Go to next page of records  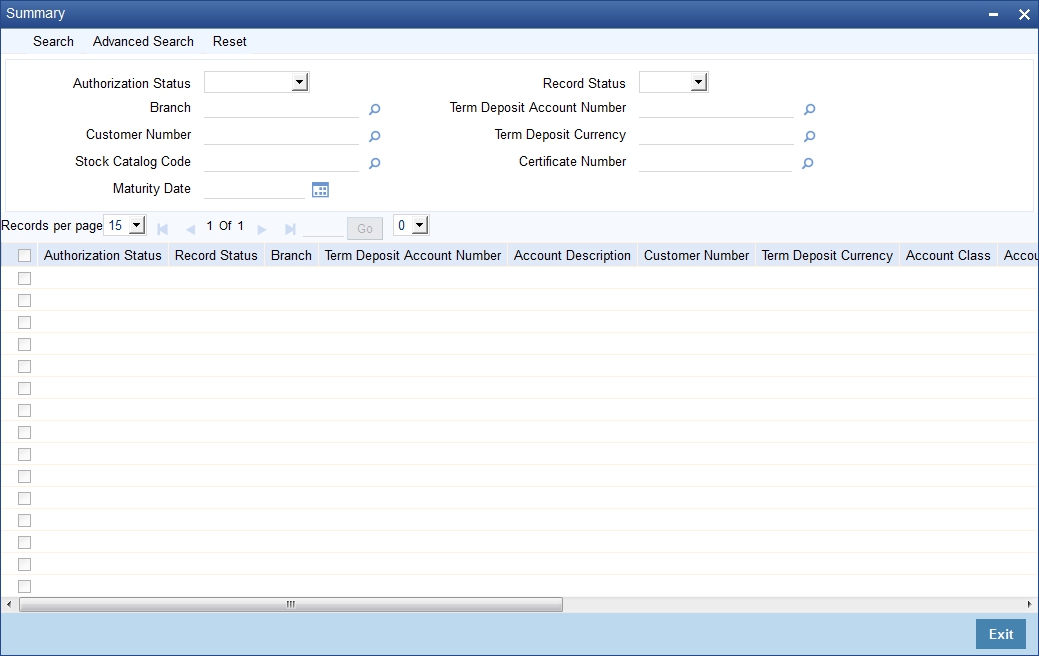coord(262,229)
